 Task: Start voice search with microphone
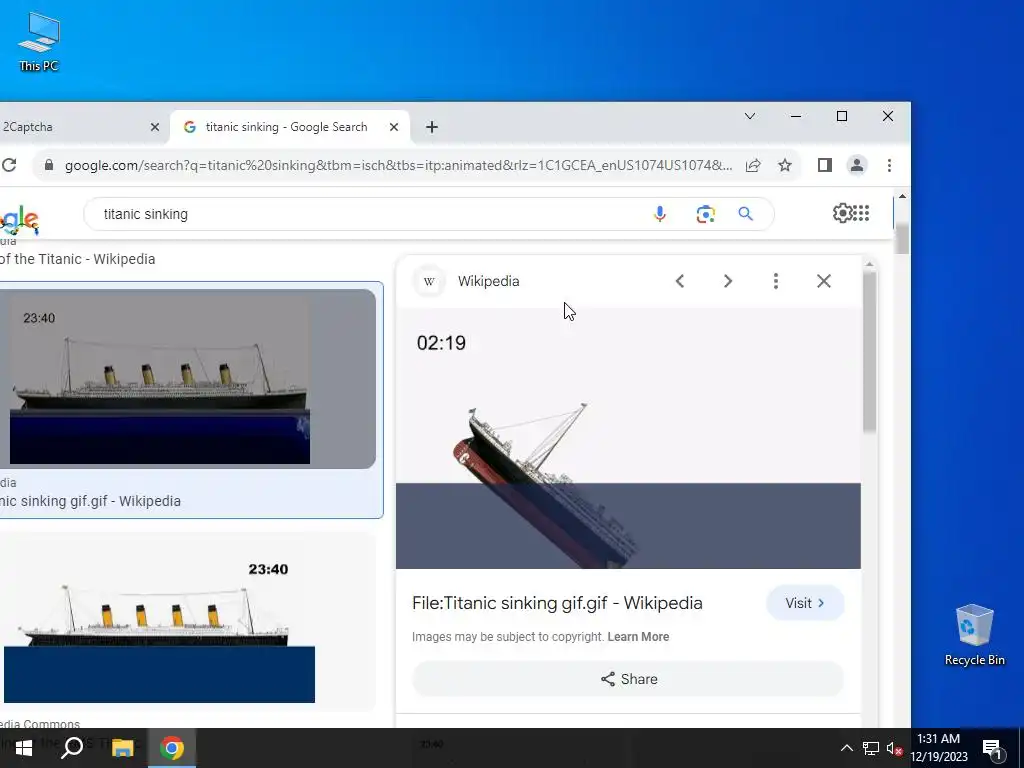point(660,214)
